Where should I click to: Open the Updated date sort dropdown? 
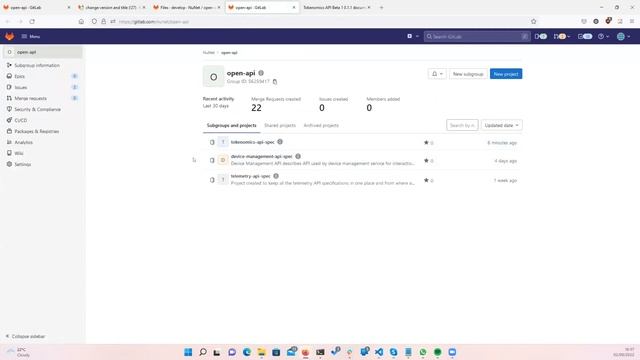point(501,125)
